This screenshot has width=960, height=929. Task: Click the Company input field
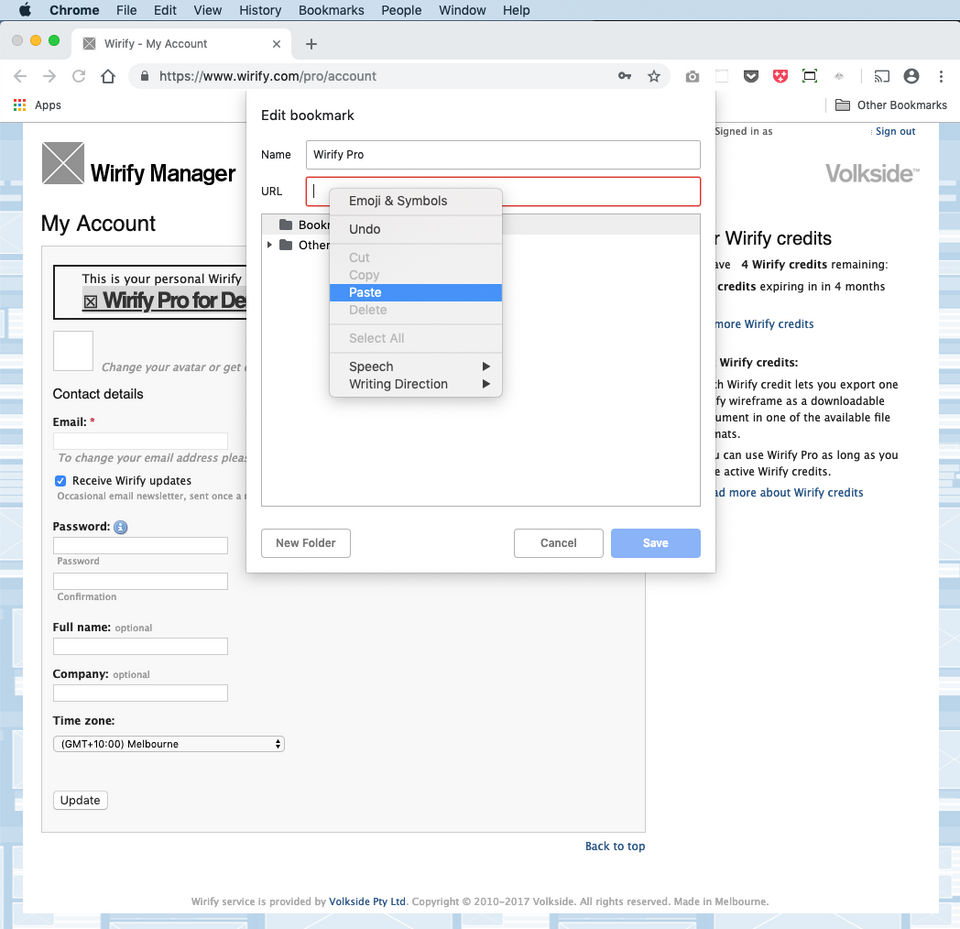[140, 693]
